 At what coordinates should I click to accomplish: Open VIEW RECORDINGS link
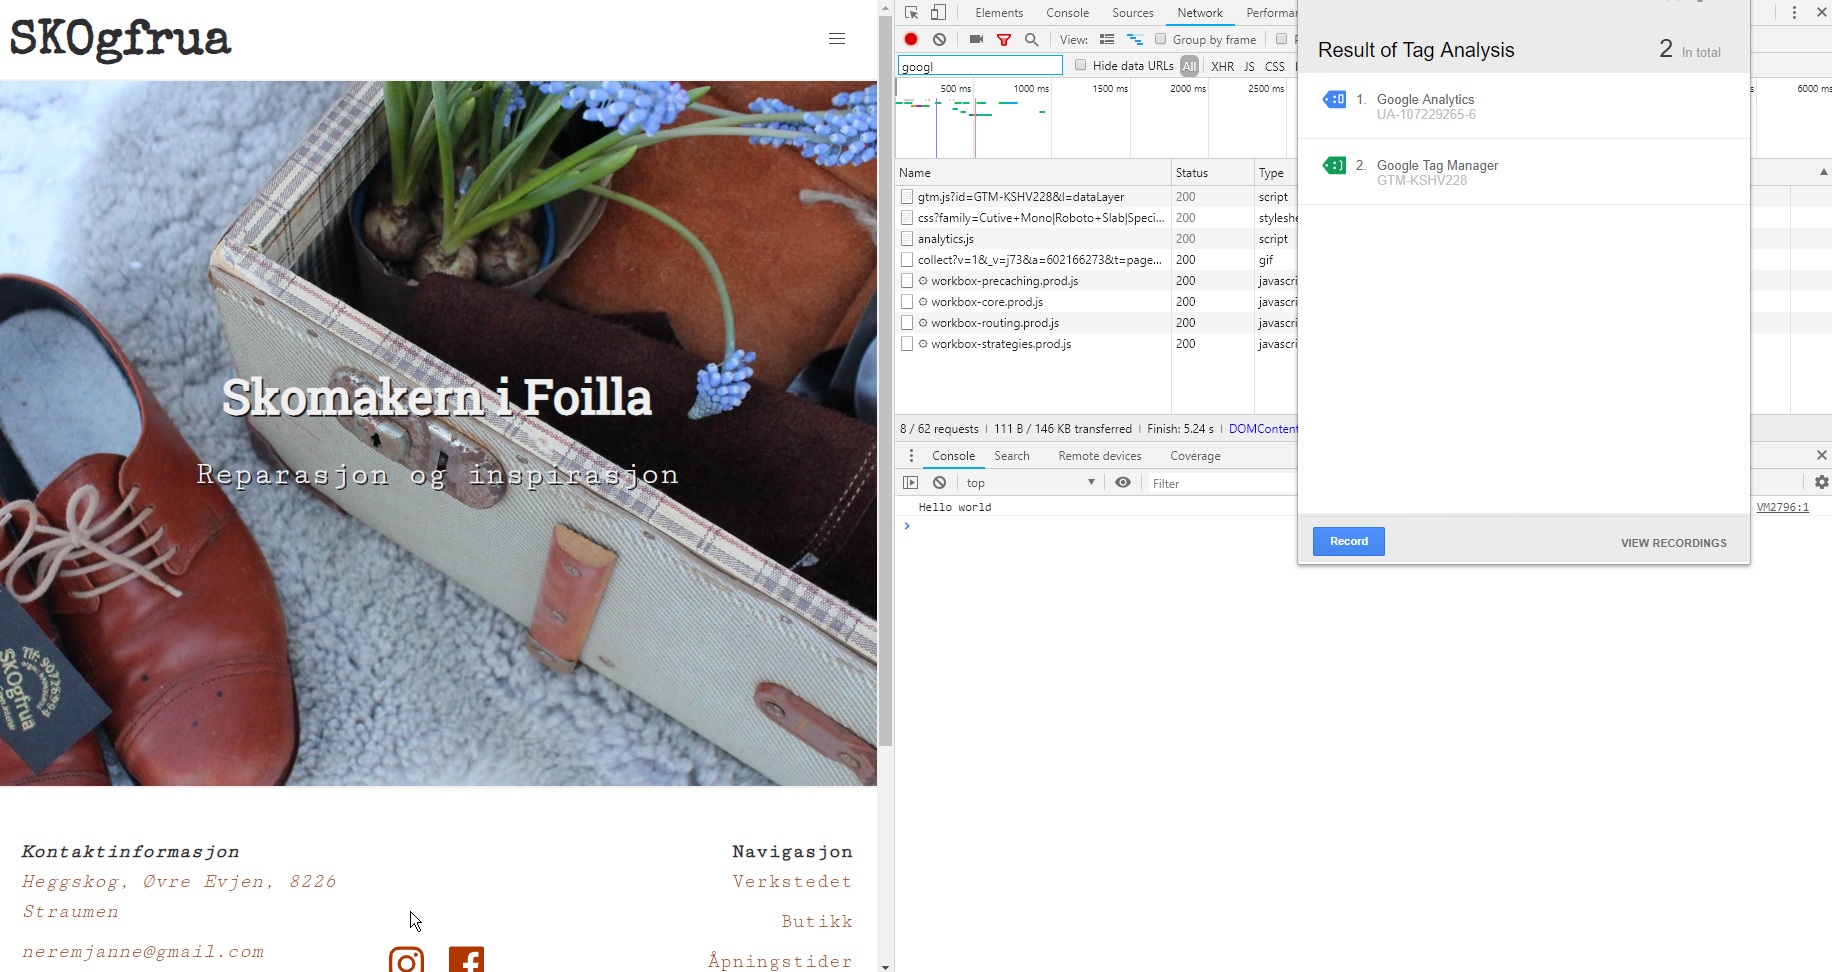(x=1673, y=543)
